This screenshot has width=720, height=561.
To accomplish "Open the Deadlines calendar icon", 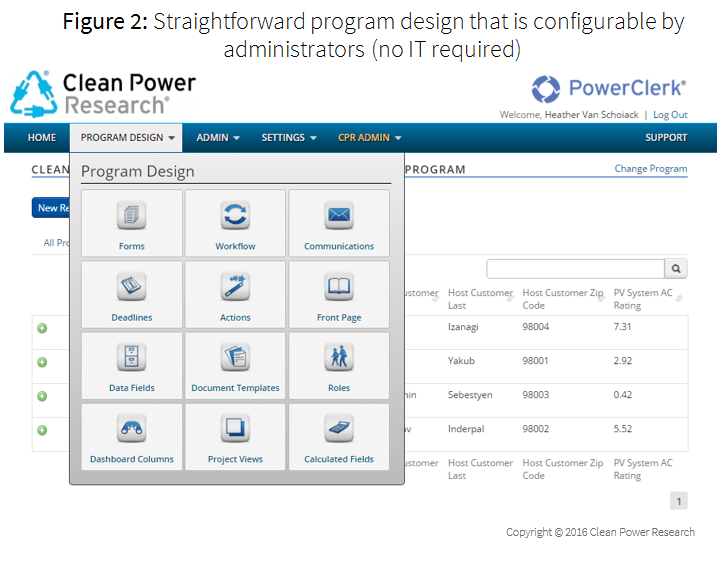I will coord(132,286).
